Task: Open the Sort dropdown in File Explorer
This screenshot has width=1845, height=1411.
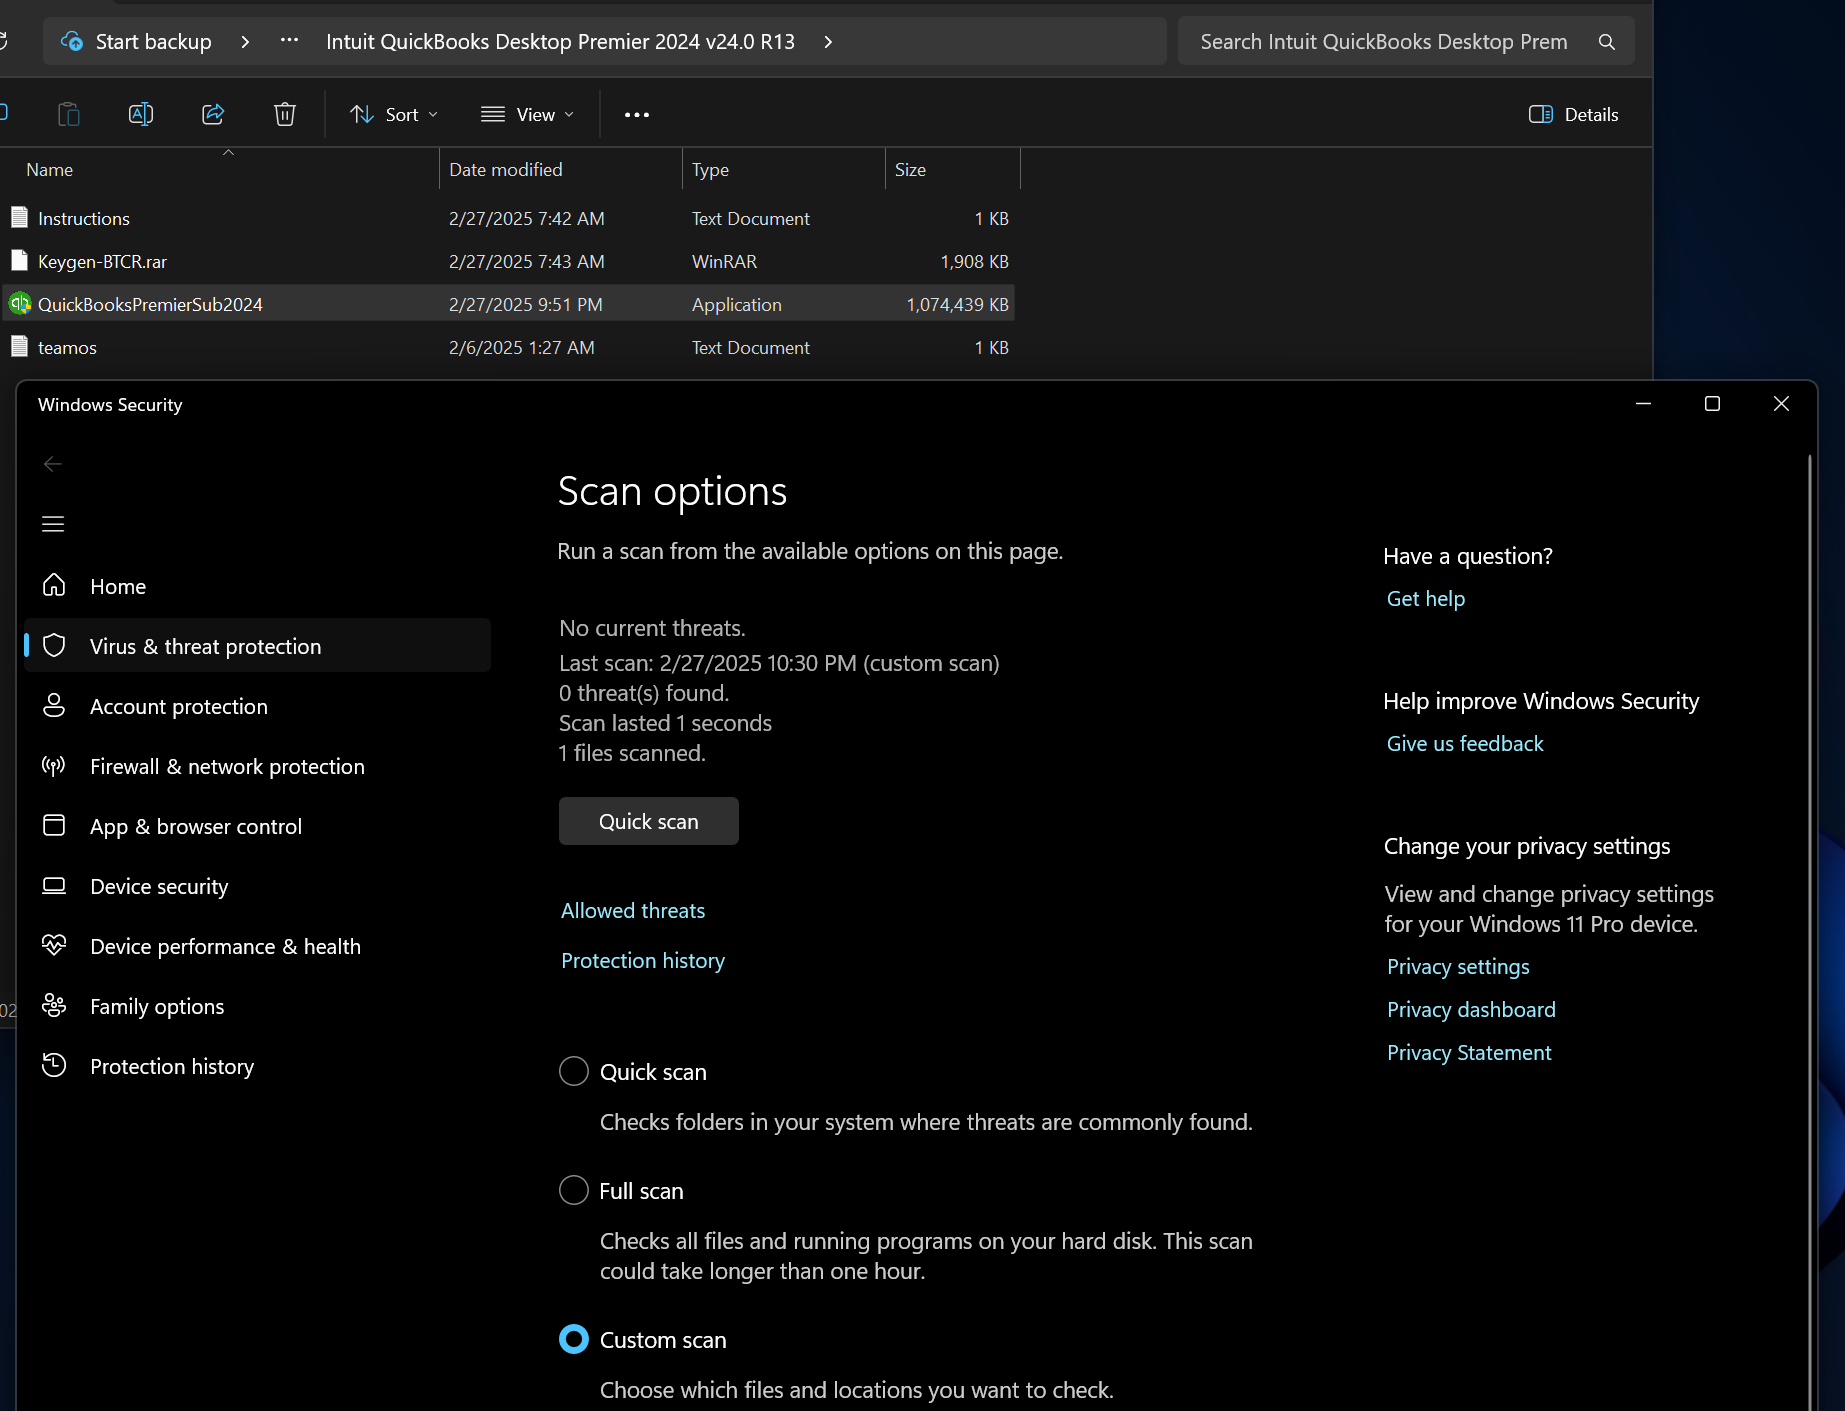Action: (x=394, y=114)
